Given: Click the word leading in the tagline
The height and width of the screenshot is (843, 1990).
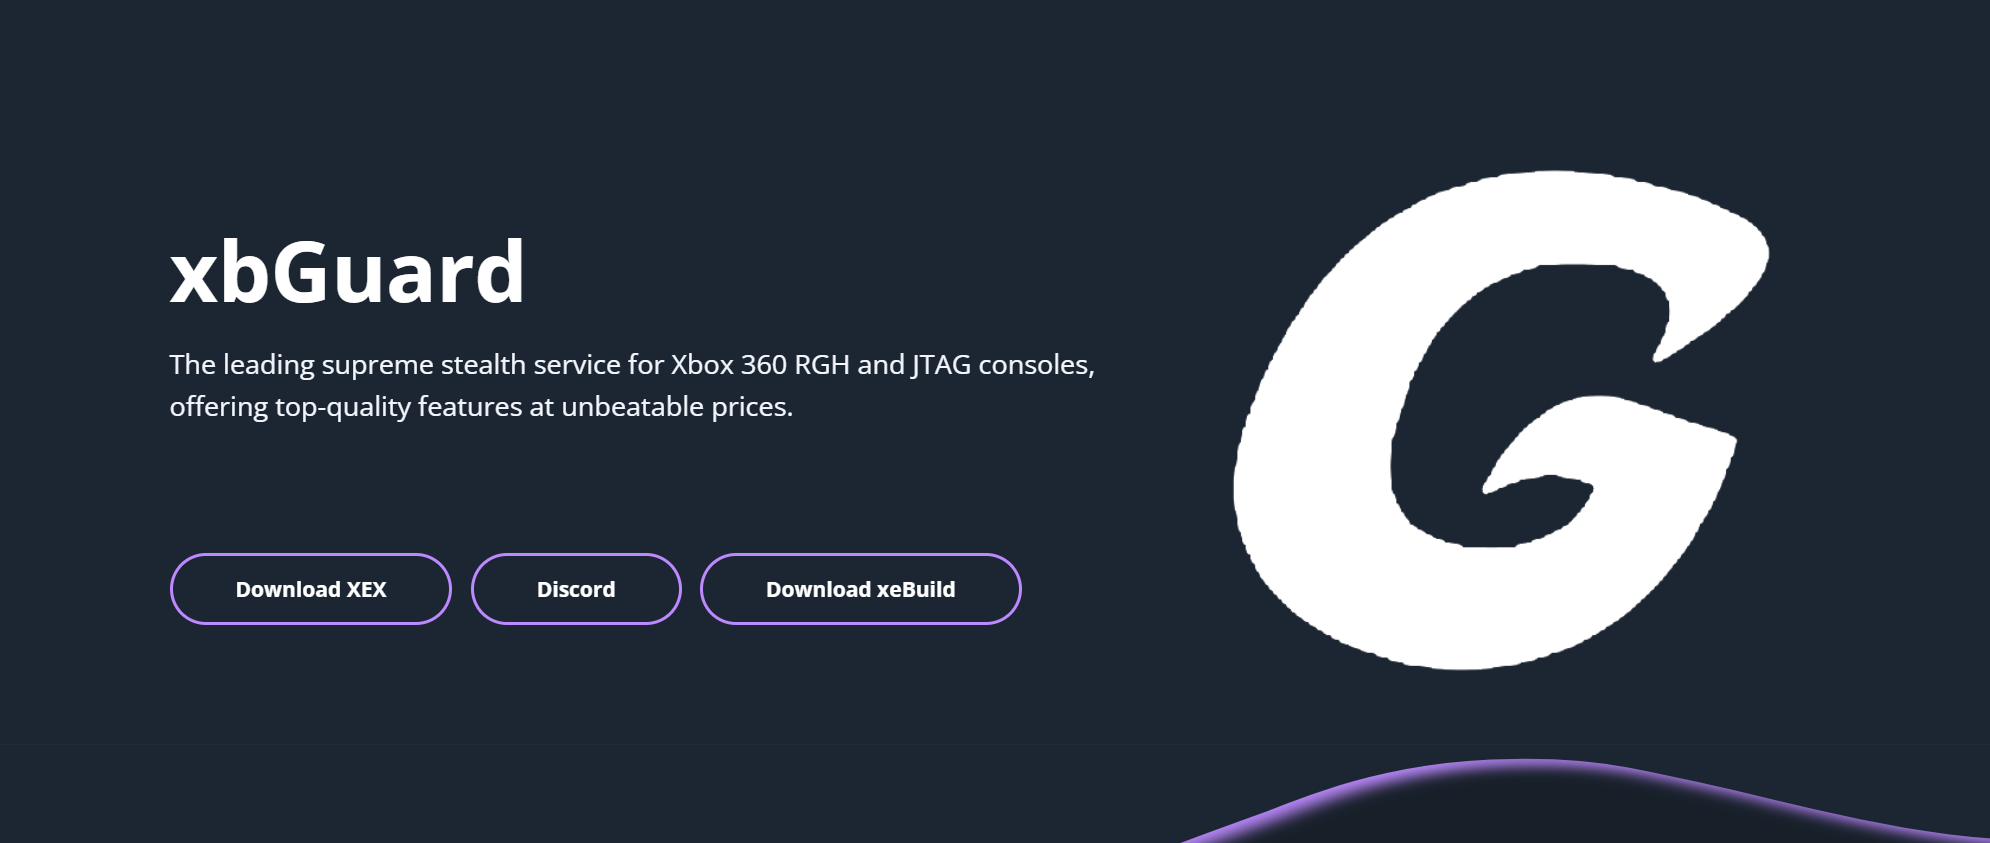Looking at the screenshot, I should [268, 365].
